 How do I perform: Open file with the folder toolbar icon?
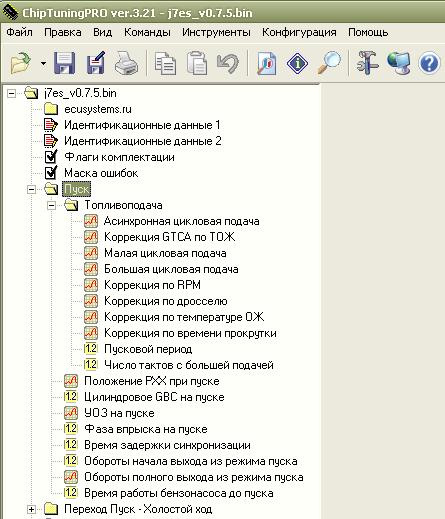(x=21, y=62)
